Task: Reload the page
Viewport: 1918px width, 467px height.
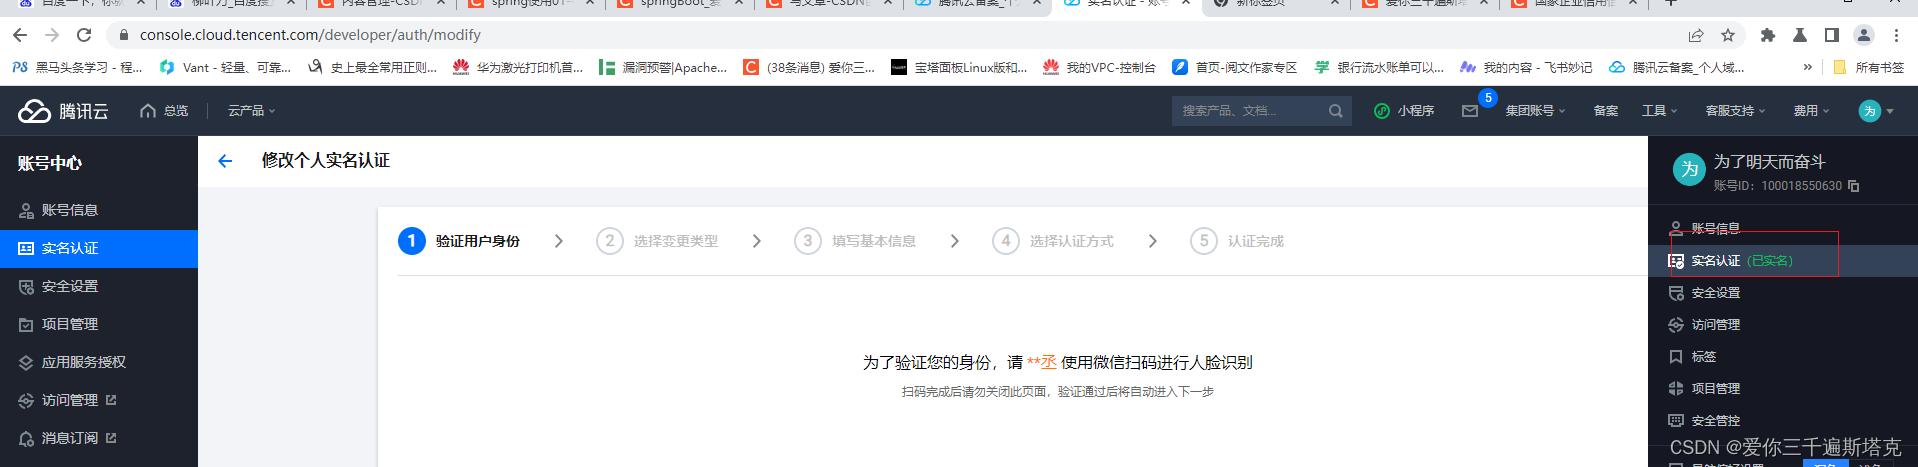Action: coord(84,35)
